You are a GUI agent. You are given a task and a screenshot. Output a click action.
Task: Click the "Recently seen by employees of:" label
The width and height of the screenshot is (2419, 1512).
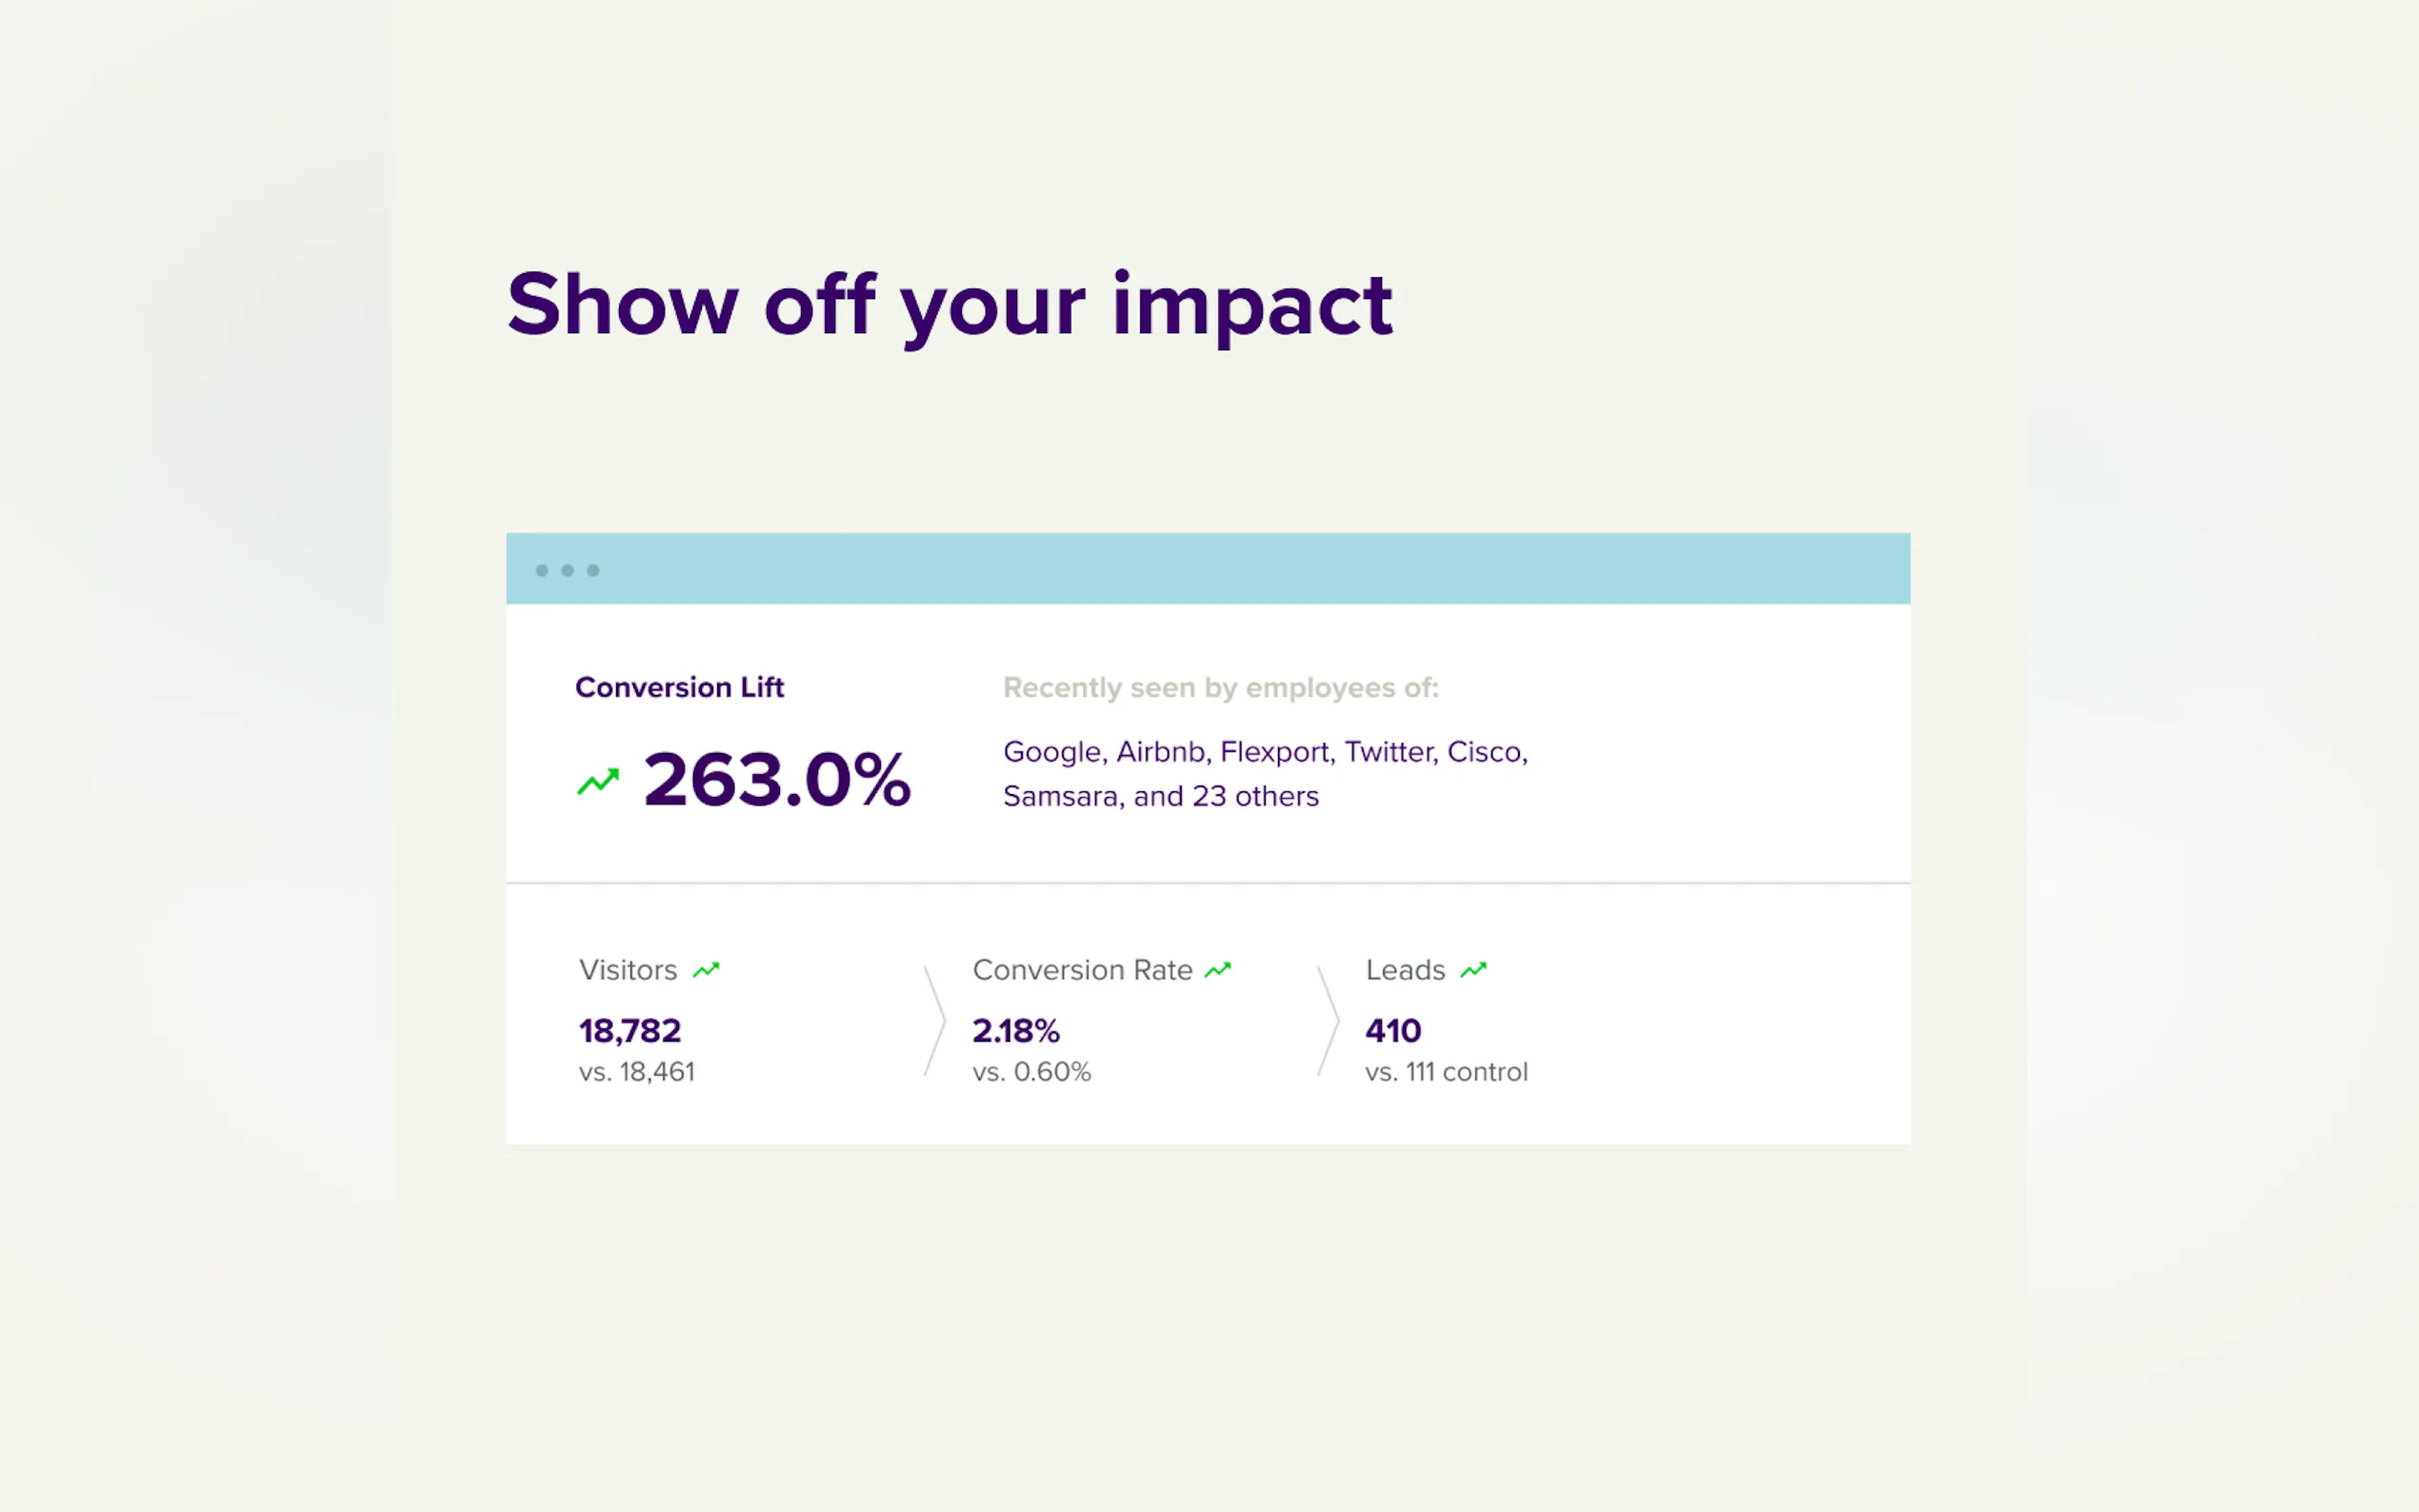pyautogui.click(x=1220, y=688)
